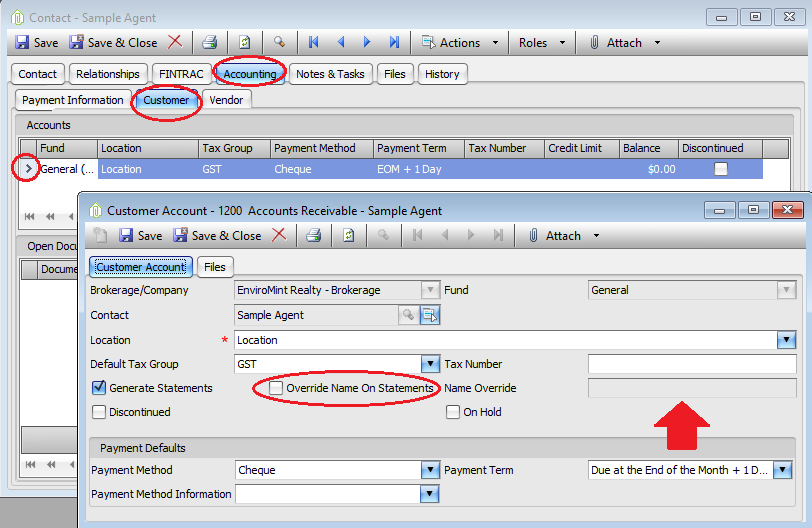Uncheck the Generate Statements checkbox
Image resolution: width=812 pixels, height=528 pixels.
click(x=99, y=388)
